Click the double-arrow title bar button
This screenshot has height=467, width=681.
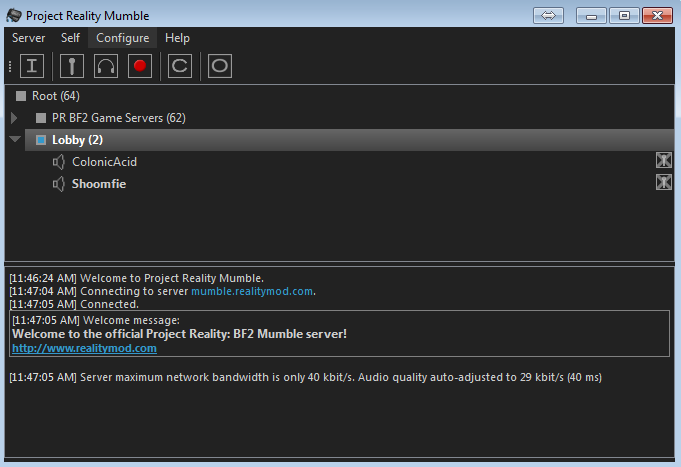pos(548,16)
